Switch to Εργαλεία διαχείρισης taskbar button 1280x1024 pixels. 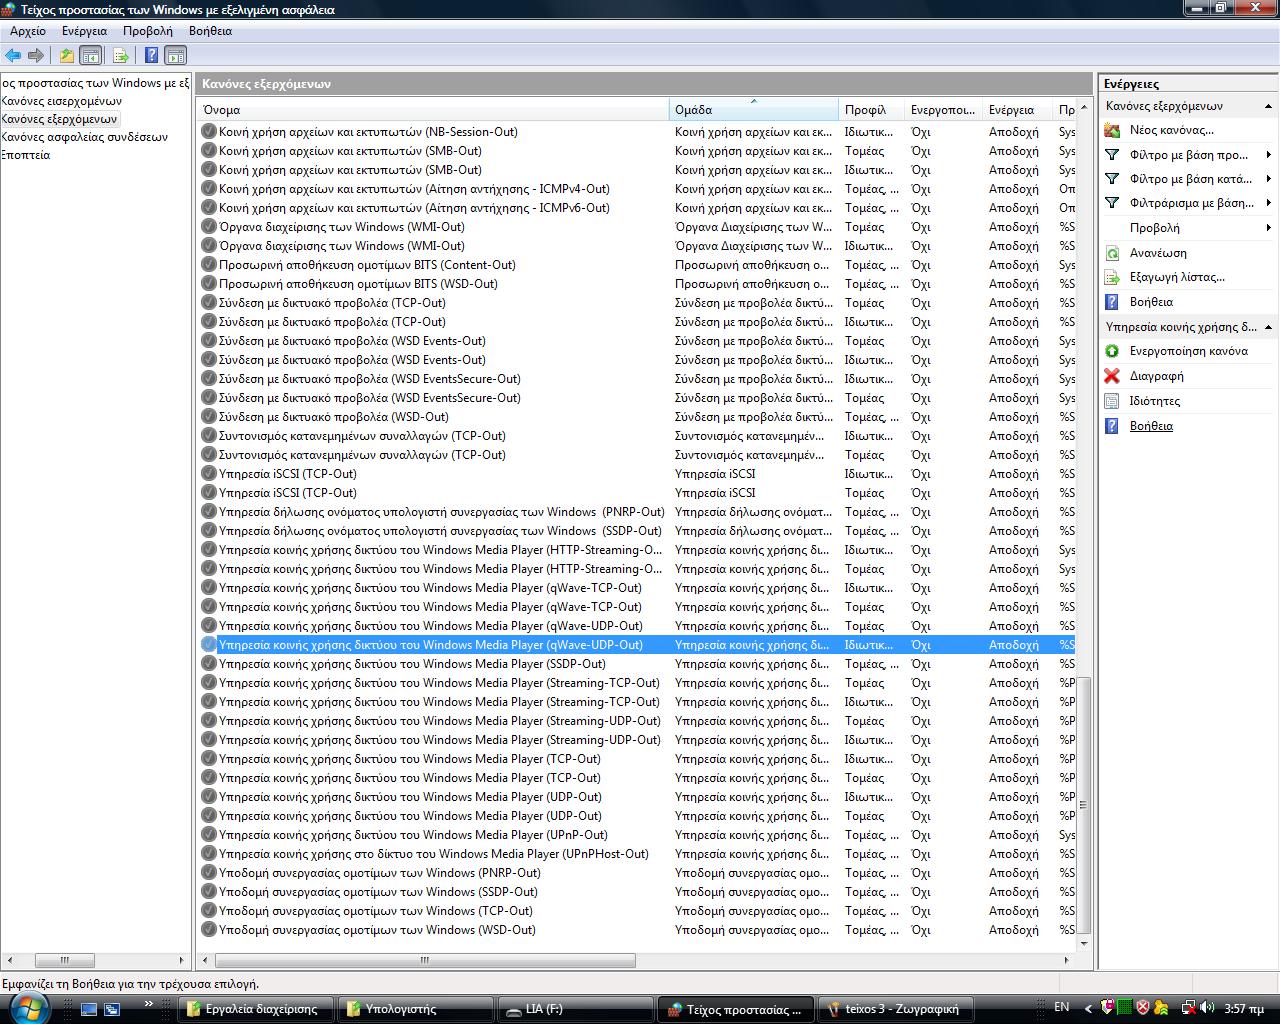(x=257, y=1009)
